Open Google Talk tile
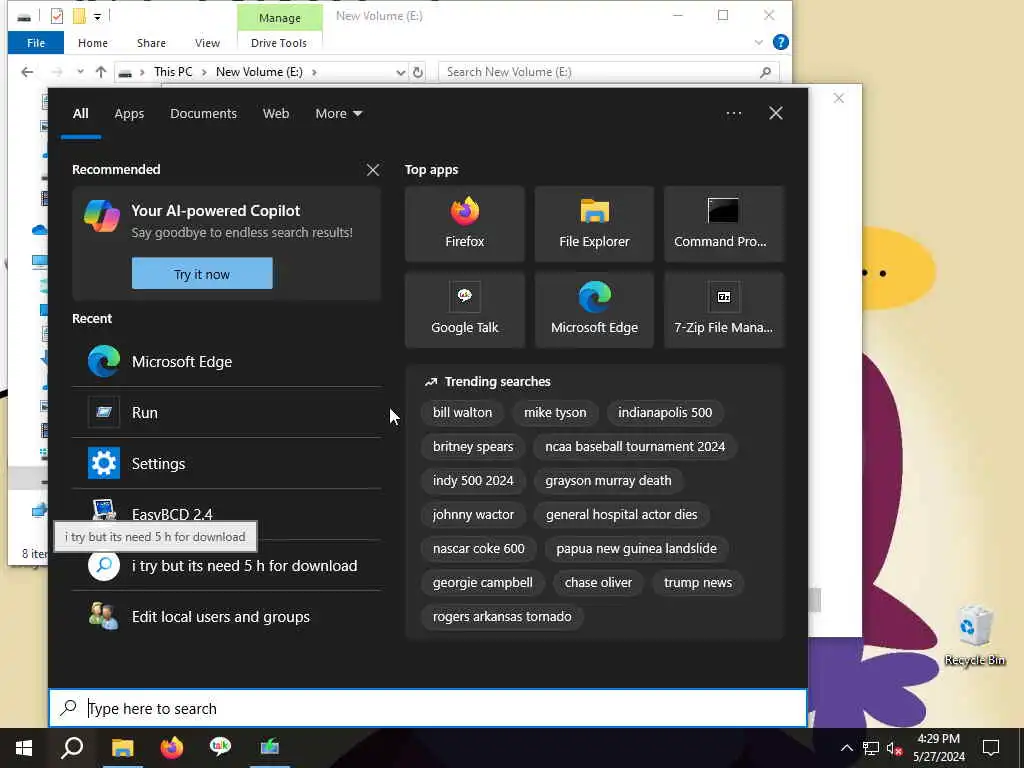The image size is (1024, 768). [x=464, y=310]
